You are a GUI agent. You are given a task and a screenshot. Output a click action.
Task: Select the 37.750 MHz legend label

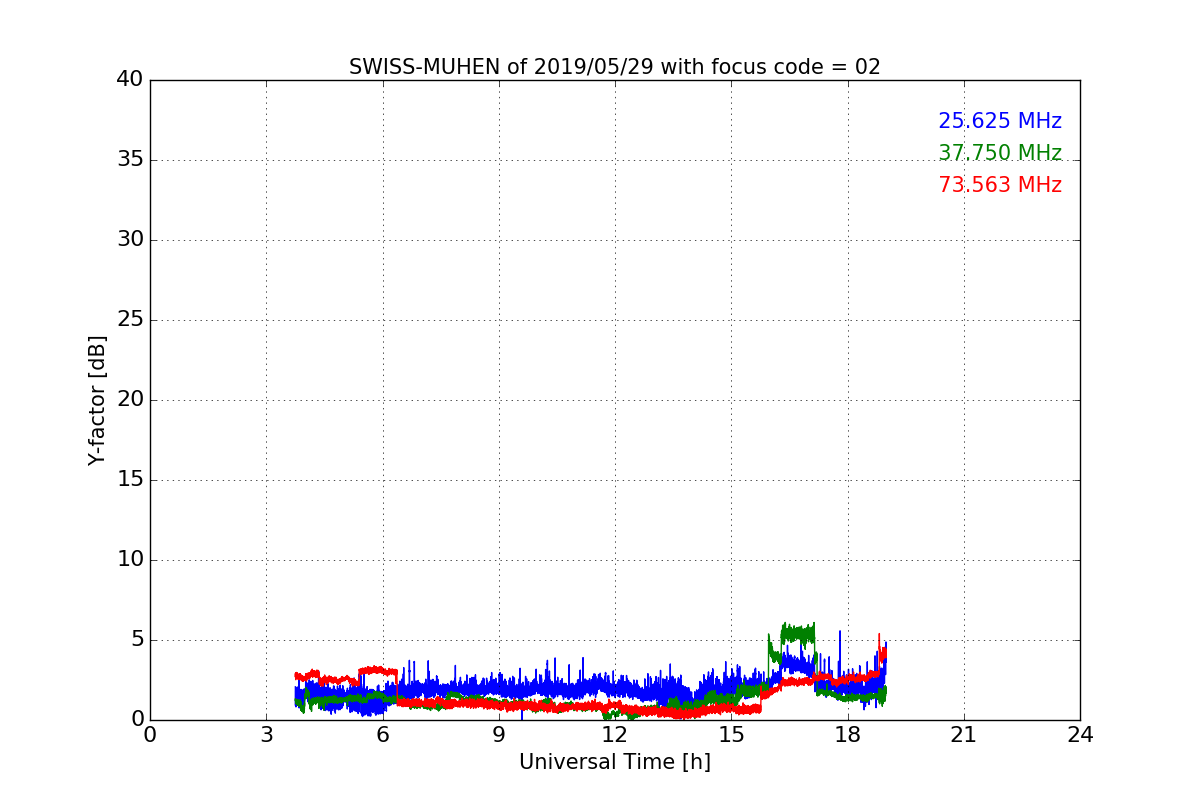point(999,153)
